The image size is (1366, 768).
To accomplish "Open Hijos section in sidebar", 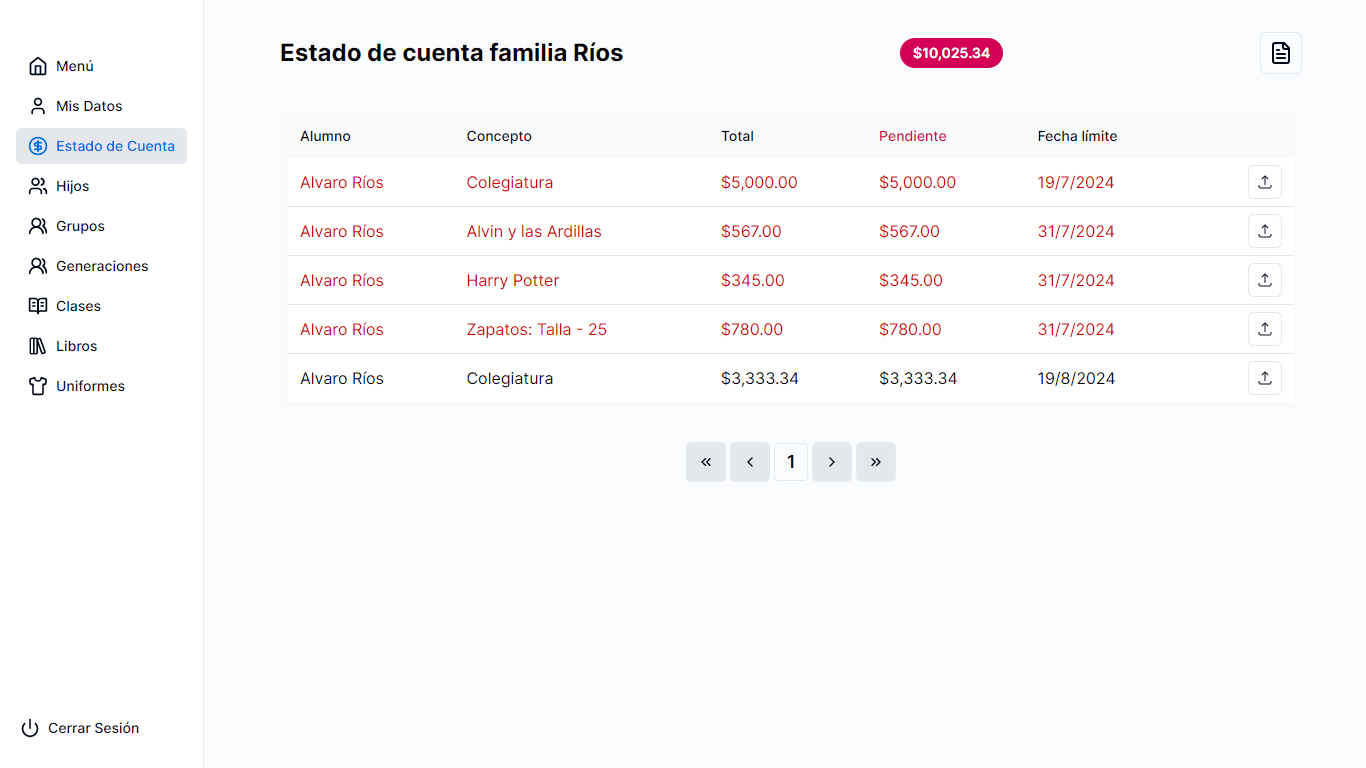I will click(x=72, y=186).
